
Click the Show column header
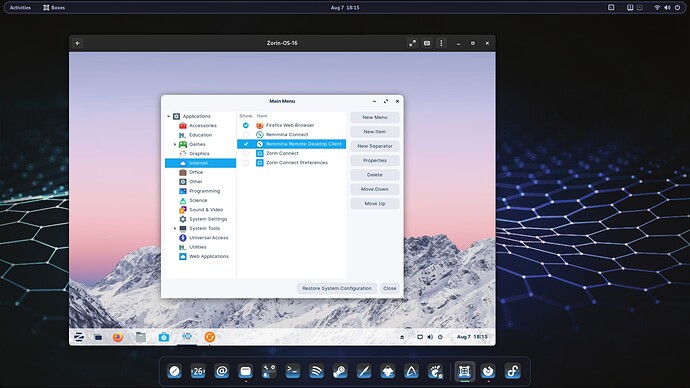tap(246, 116)
